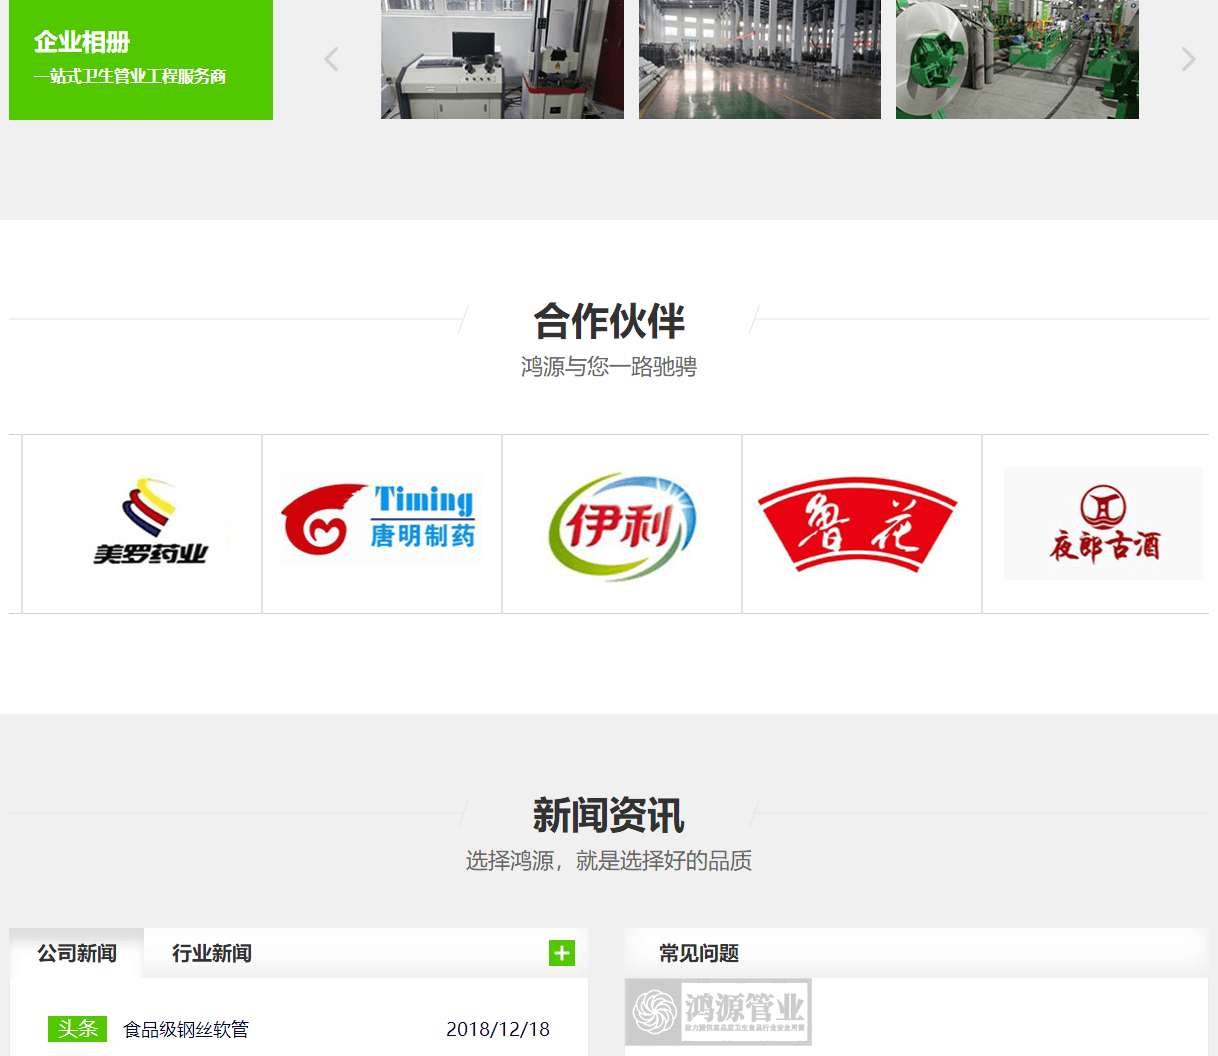Select the 伊利 brand logo

621,521
